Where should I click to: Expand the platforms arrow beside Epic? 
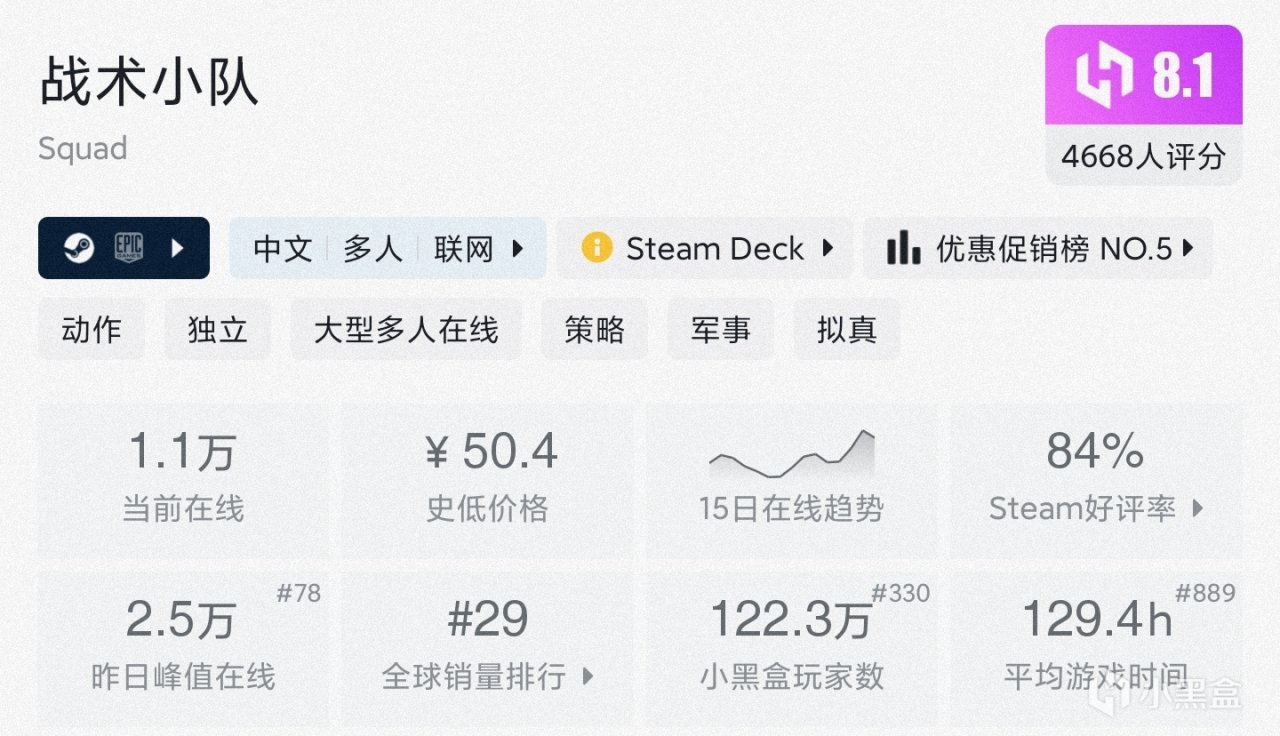[x=178, y=248]
